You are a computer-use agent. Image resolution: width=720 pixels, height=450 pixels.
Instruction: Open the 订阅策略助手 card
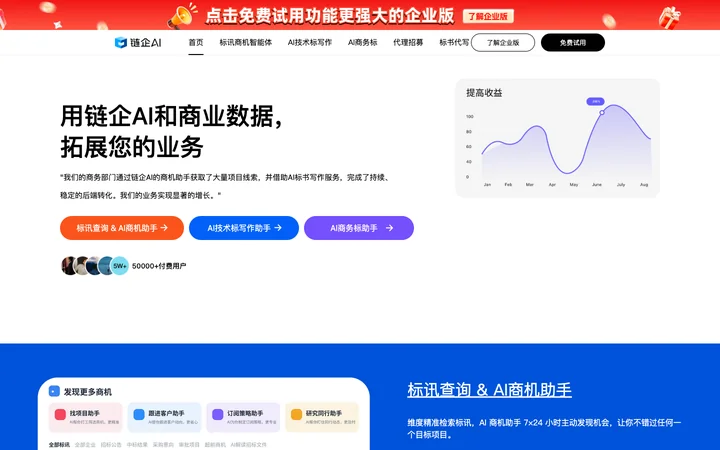(243, 417)
